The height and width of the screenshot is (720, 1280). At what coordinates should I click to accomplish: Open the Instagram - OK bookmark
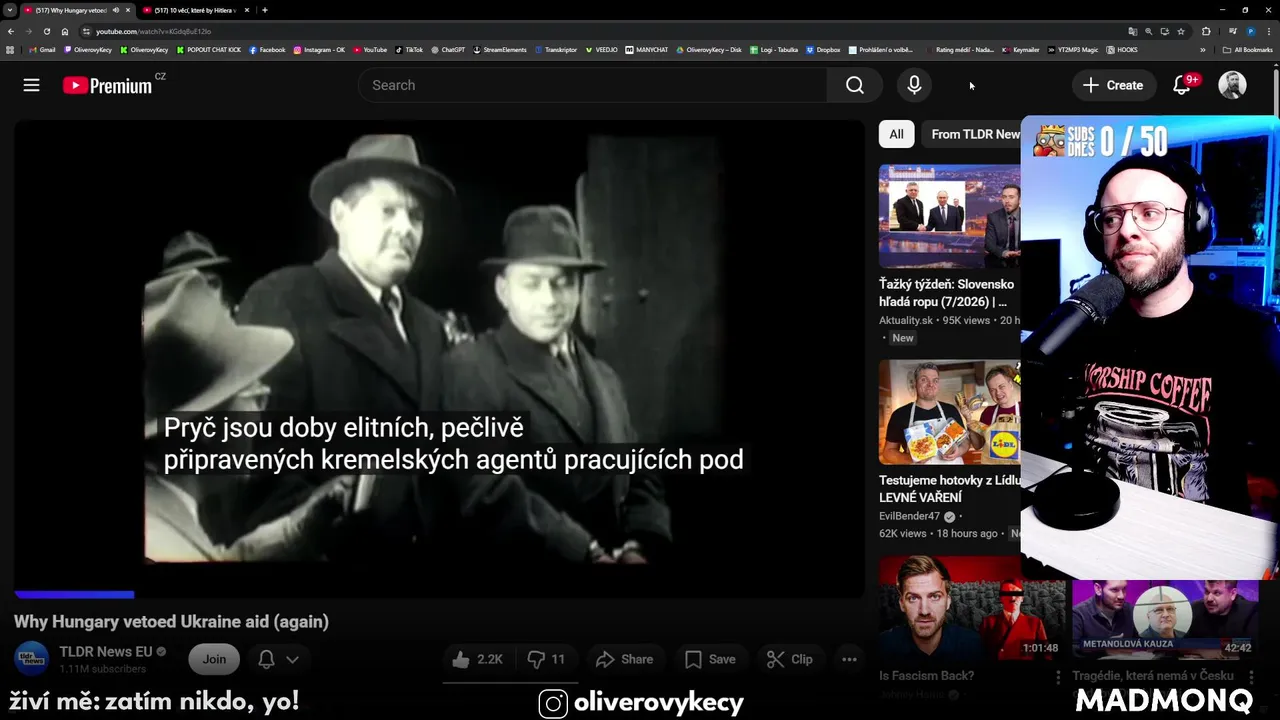[319, 49]
